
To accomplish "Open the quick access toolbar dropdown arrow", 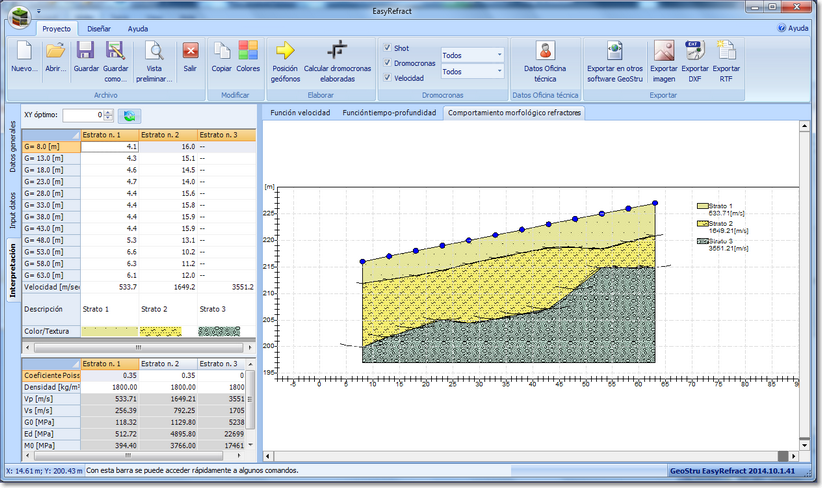I will [39, 11].
